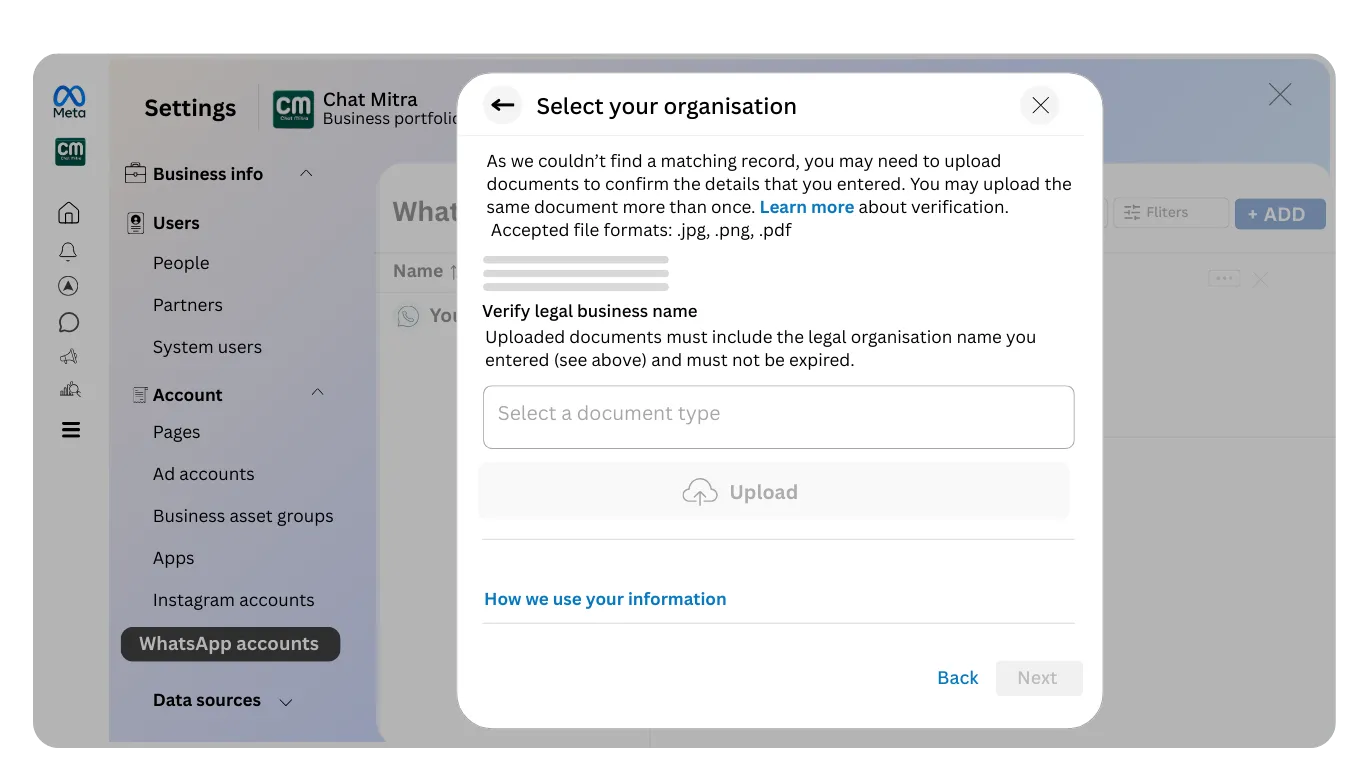Collapse the Account section
This screenshot has height=768, width=1366.
[317, 393]
